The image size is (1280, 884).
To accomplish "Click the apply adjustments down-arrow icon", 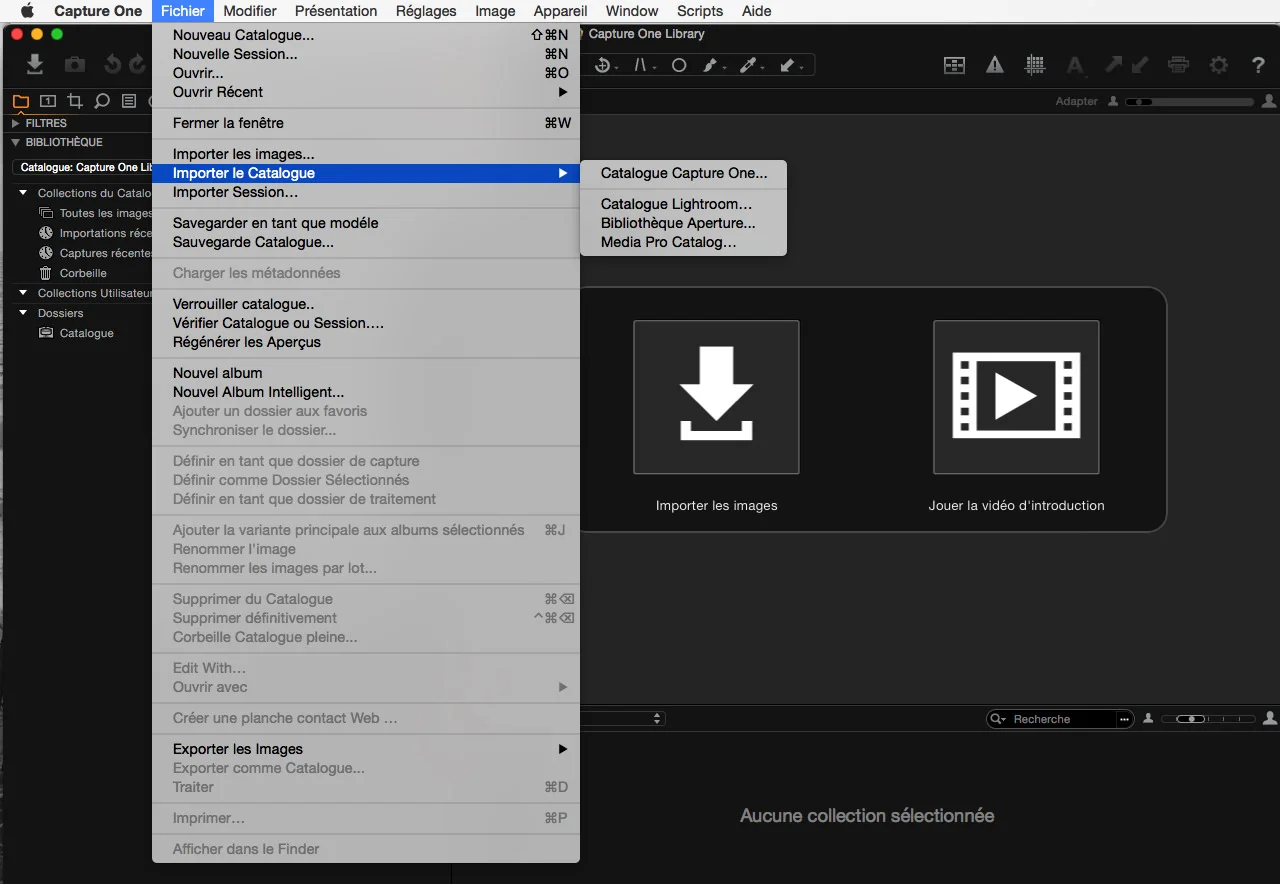I will (x=1138, y=65).
